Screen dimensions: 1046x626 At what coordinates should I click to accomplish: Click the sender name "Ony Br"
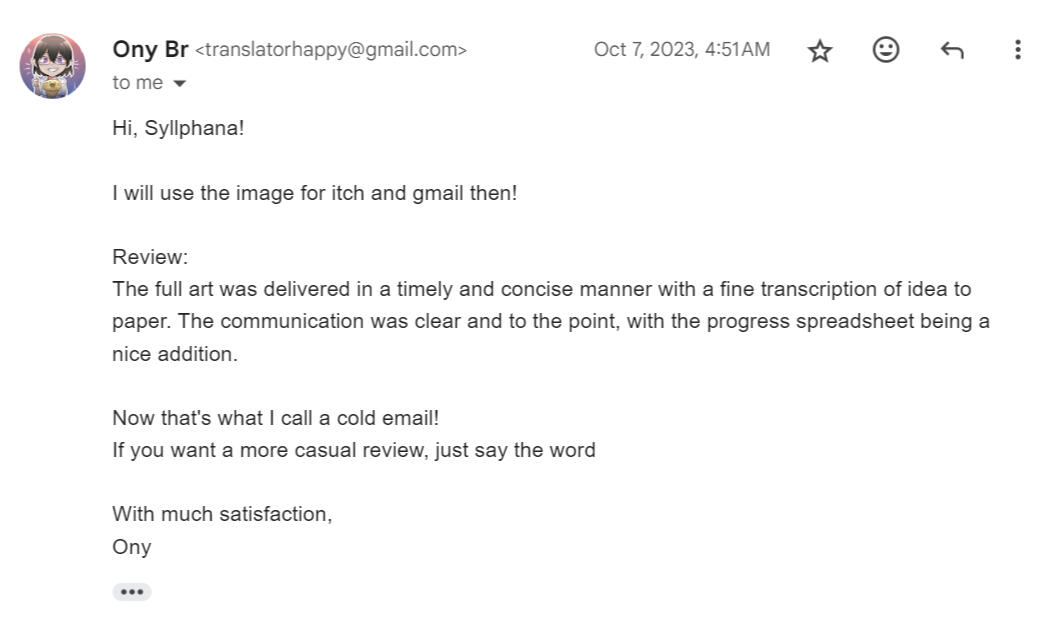coord(150,49)
